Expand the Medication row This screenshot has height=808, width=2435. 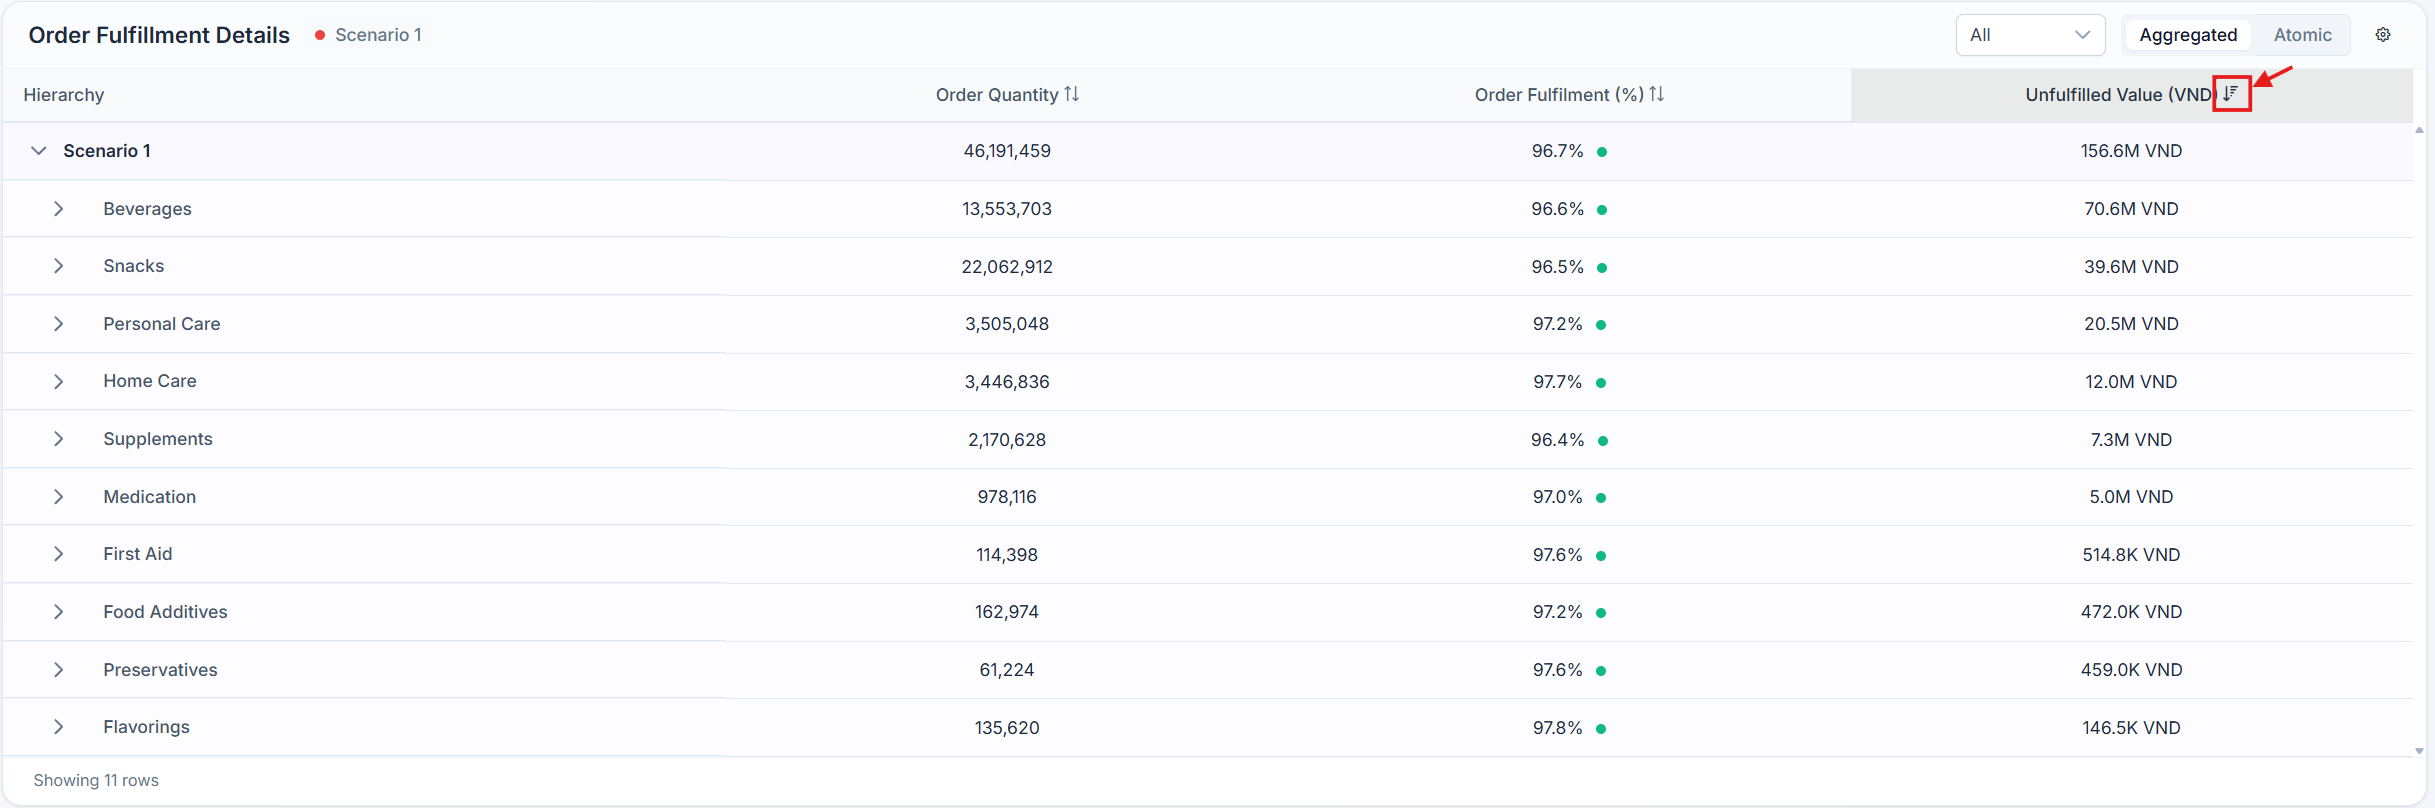coord(59,497)
